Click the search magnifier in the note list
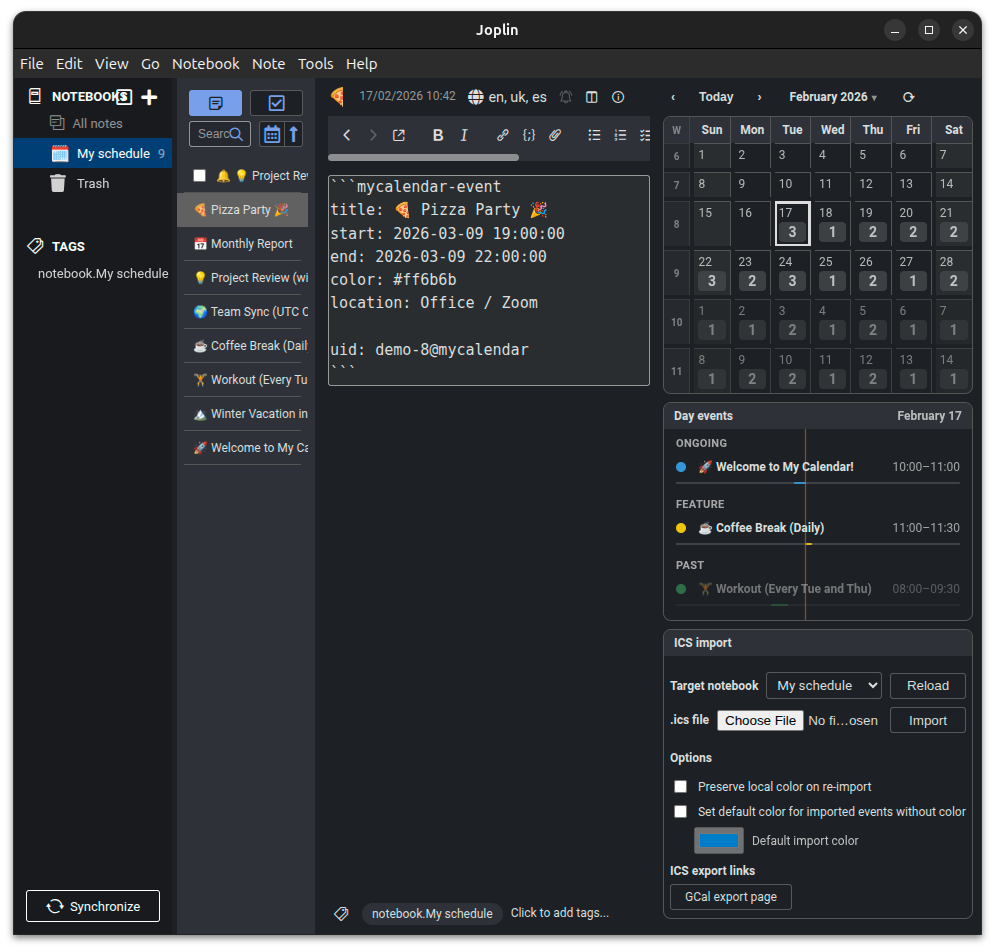Screen dimensions: 995x951 click(x=236, y=134)
